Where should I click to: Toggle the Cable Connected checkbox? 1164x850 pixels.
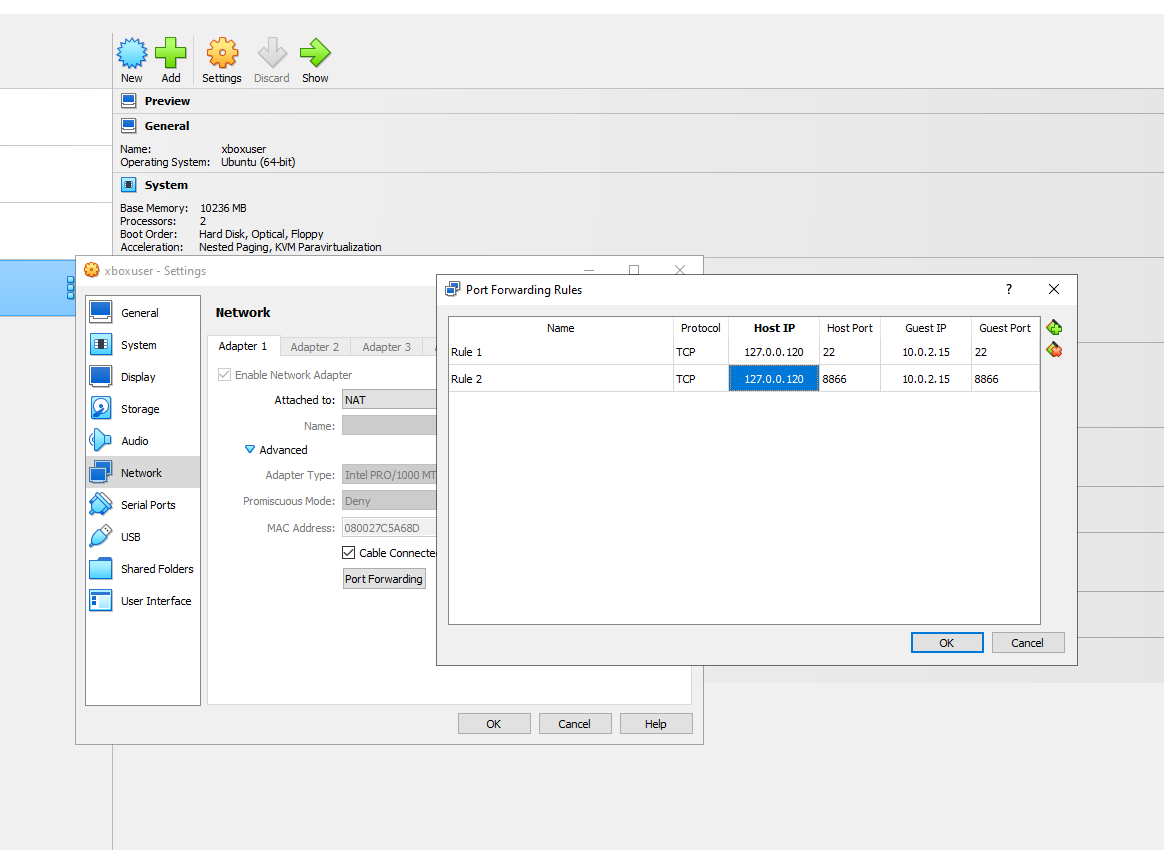click(x=349, y=553)
